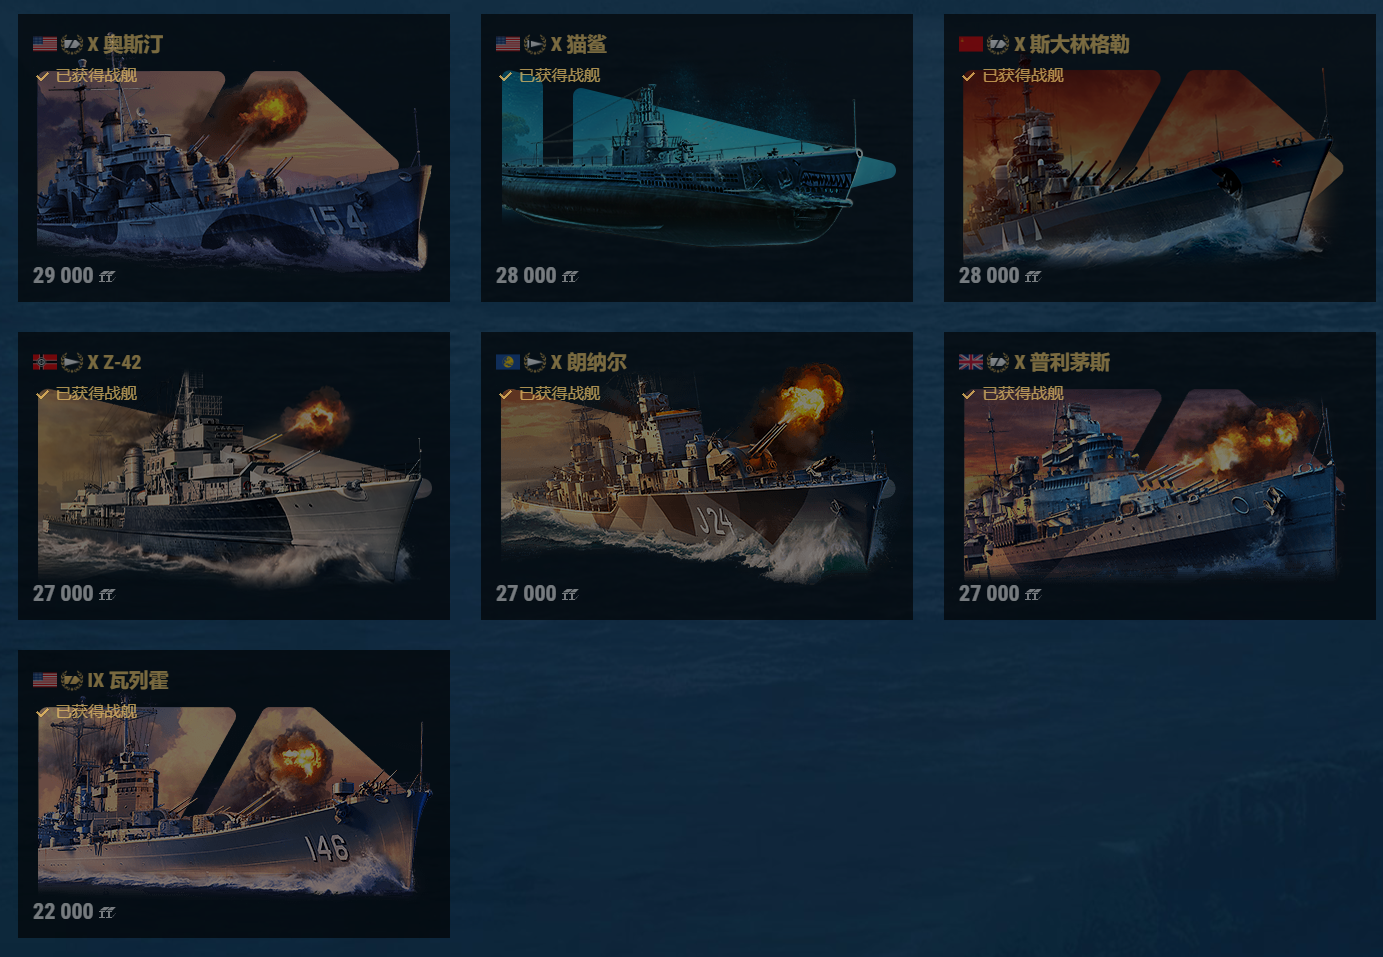Click the 已获得战舰 checkmark on the 奥斯汀 card

pyautogui.click(x=43, y=76)
